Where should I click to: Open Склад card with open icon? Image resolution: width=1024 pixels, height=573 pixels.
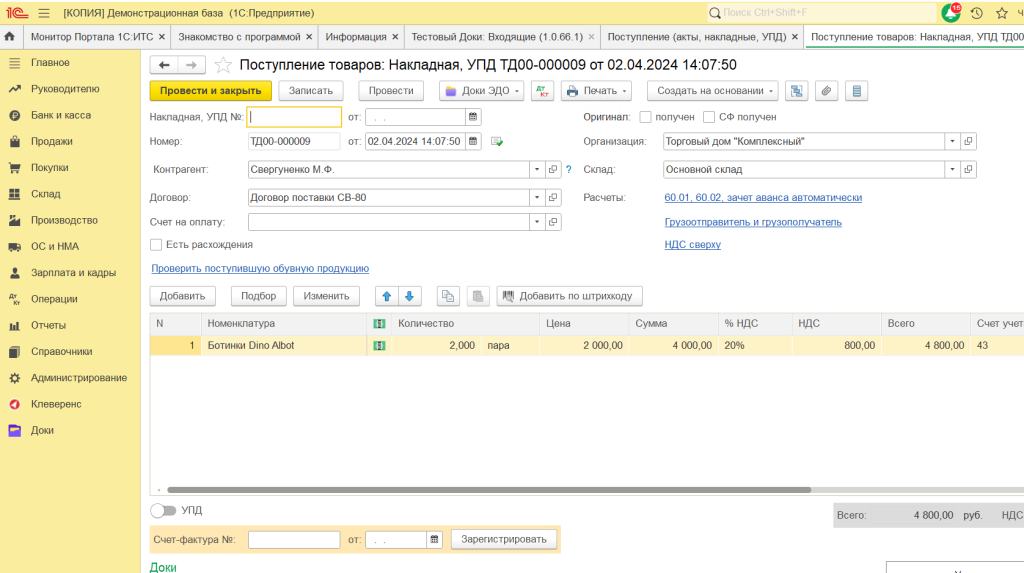pos(968,169)
